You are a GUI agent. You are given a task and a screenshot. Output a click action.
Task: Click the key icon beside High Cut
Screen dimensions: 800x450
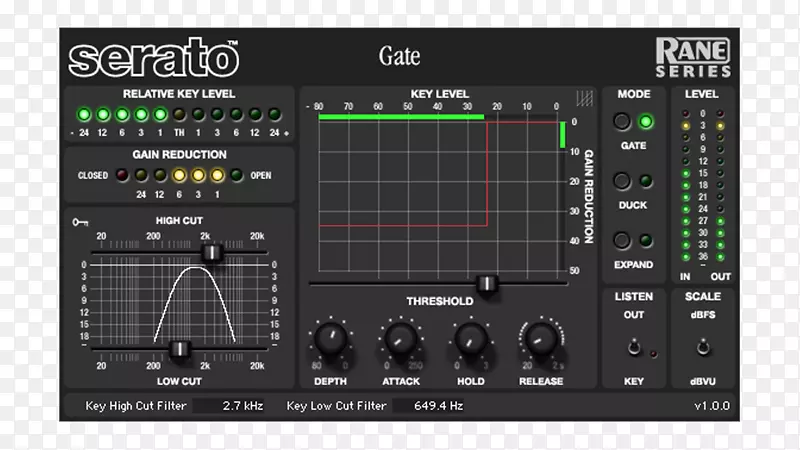click(x=80, y=222)
